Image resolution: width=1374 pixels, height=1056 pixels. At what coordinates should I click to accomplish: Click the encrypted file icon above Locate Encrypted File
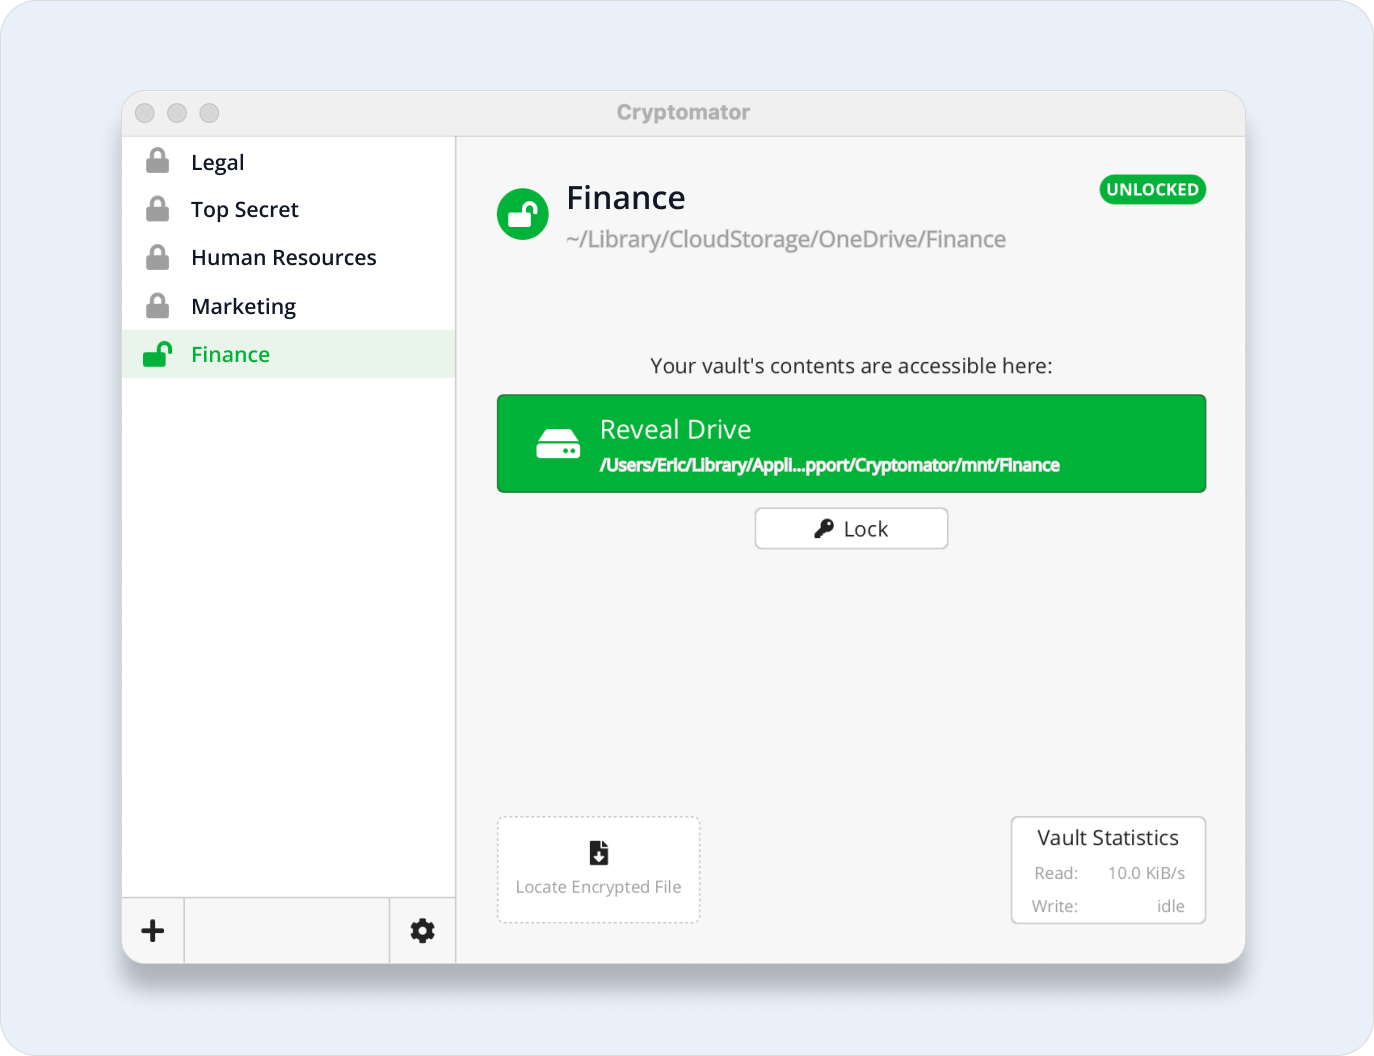click(599, 853)
